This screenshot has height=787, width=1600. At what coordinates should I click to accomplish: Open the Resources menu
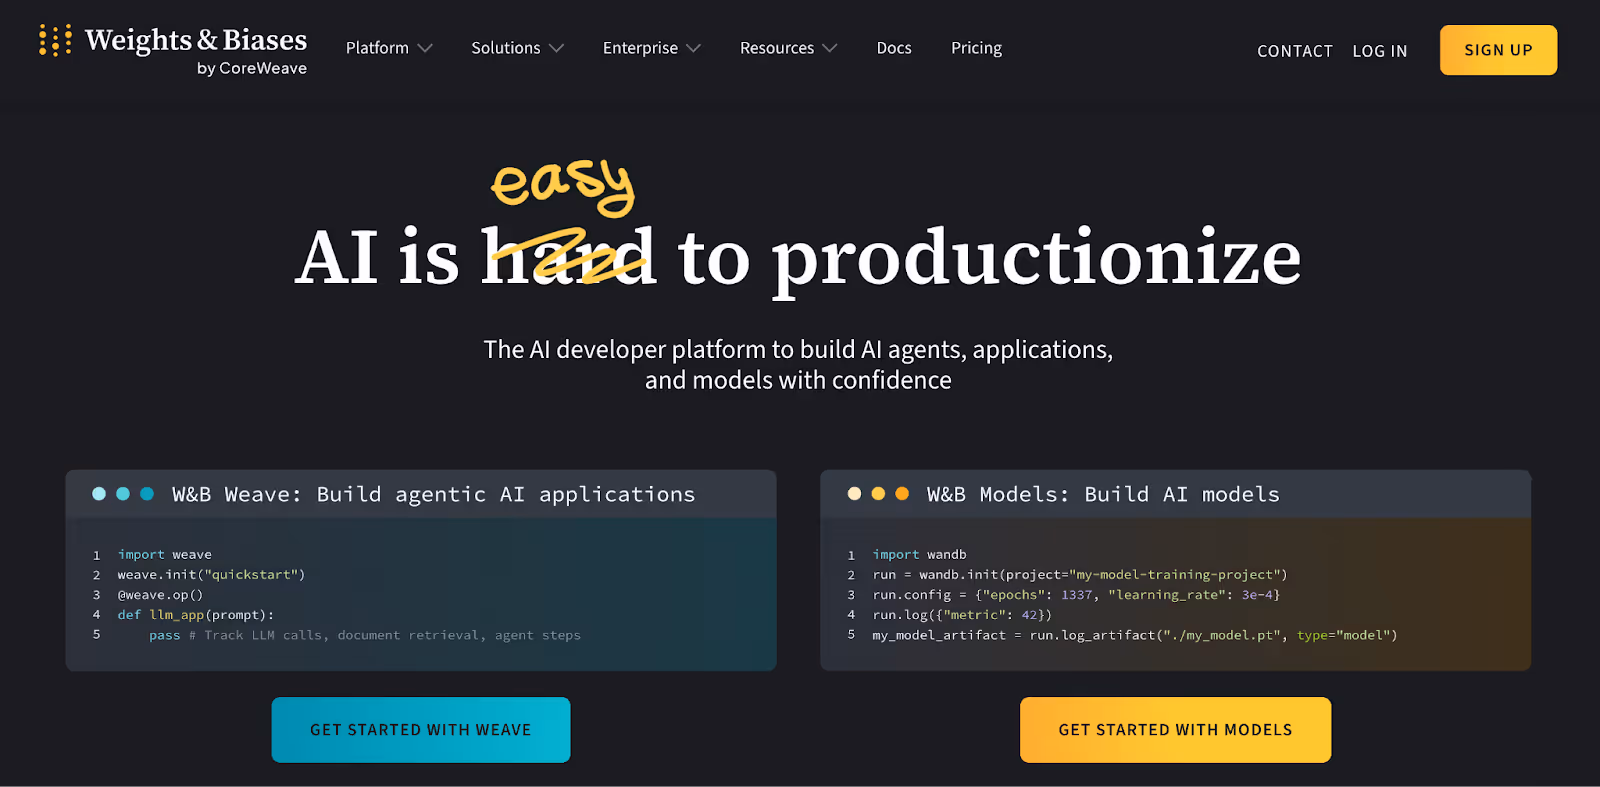point(777,48)
